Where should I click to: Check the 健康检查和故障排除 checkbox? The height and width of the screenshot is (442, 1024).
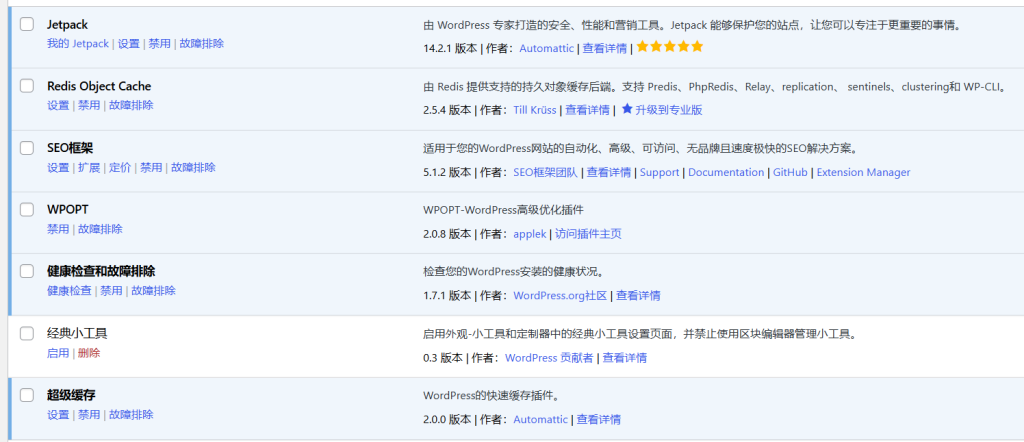27,272
